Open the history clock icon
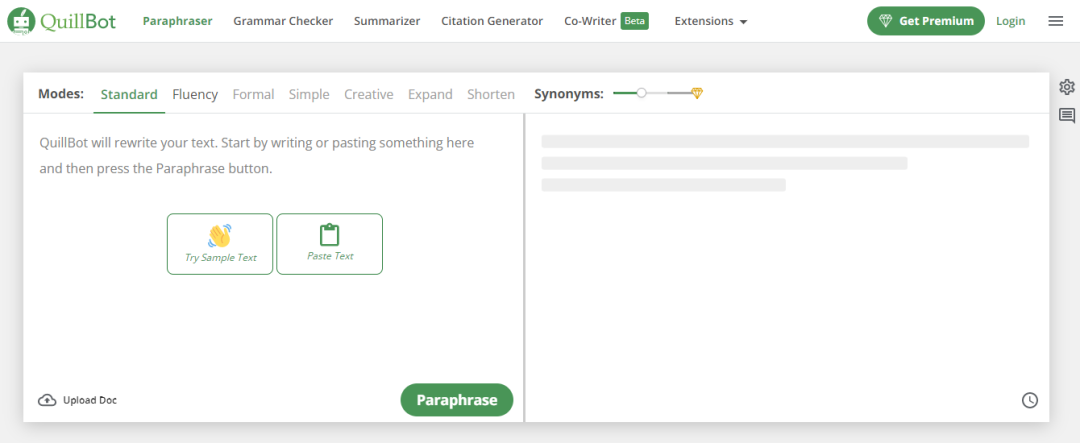1080x443 pixels. pos(1030,400)
